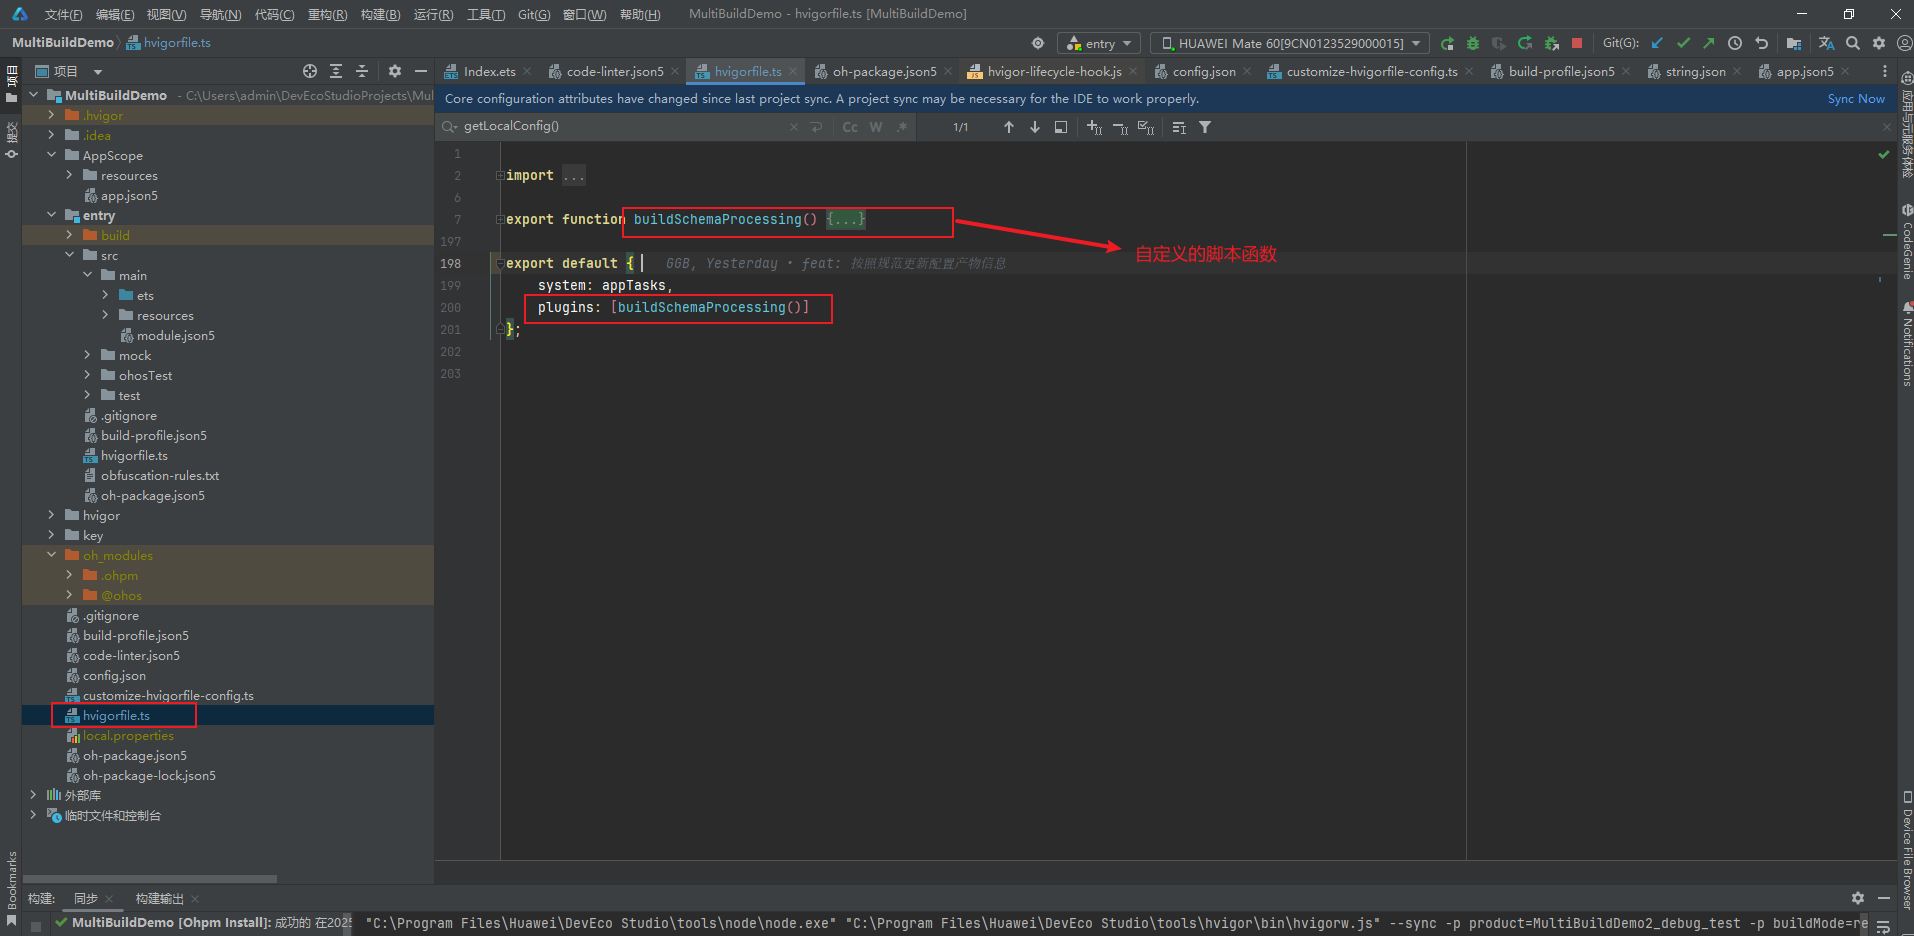Select opened file locate target icon in project panel
Viewport: 1914px width, 936px height.
point(310,71)
